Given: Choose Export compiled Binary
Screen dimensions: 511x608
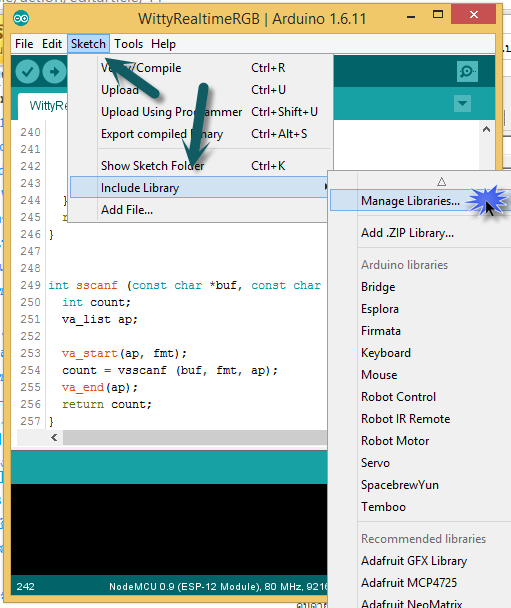Looking at the screenshot, I should coord(200,134).
